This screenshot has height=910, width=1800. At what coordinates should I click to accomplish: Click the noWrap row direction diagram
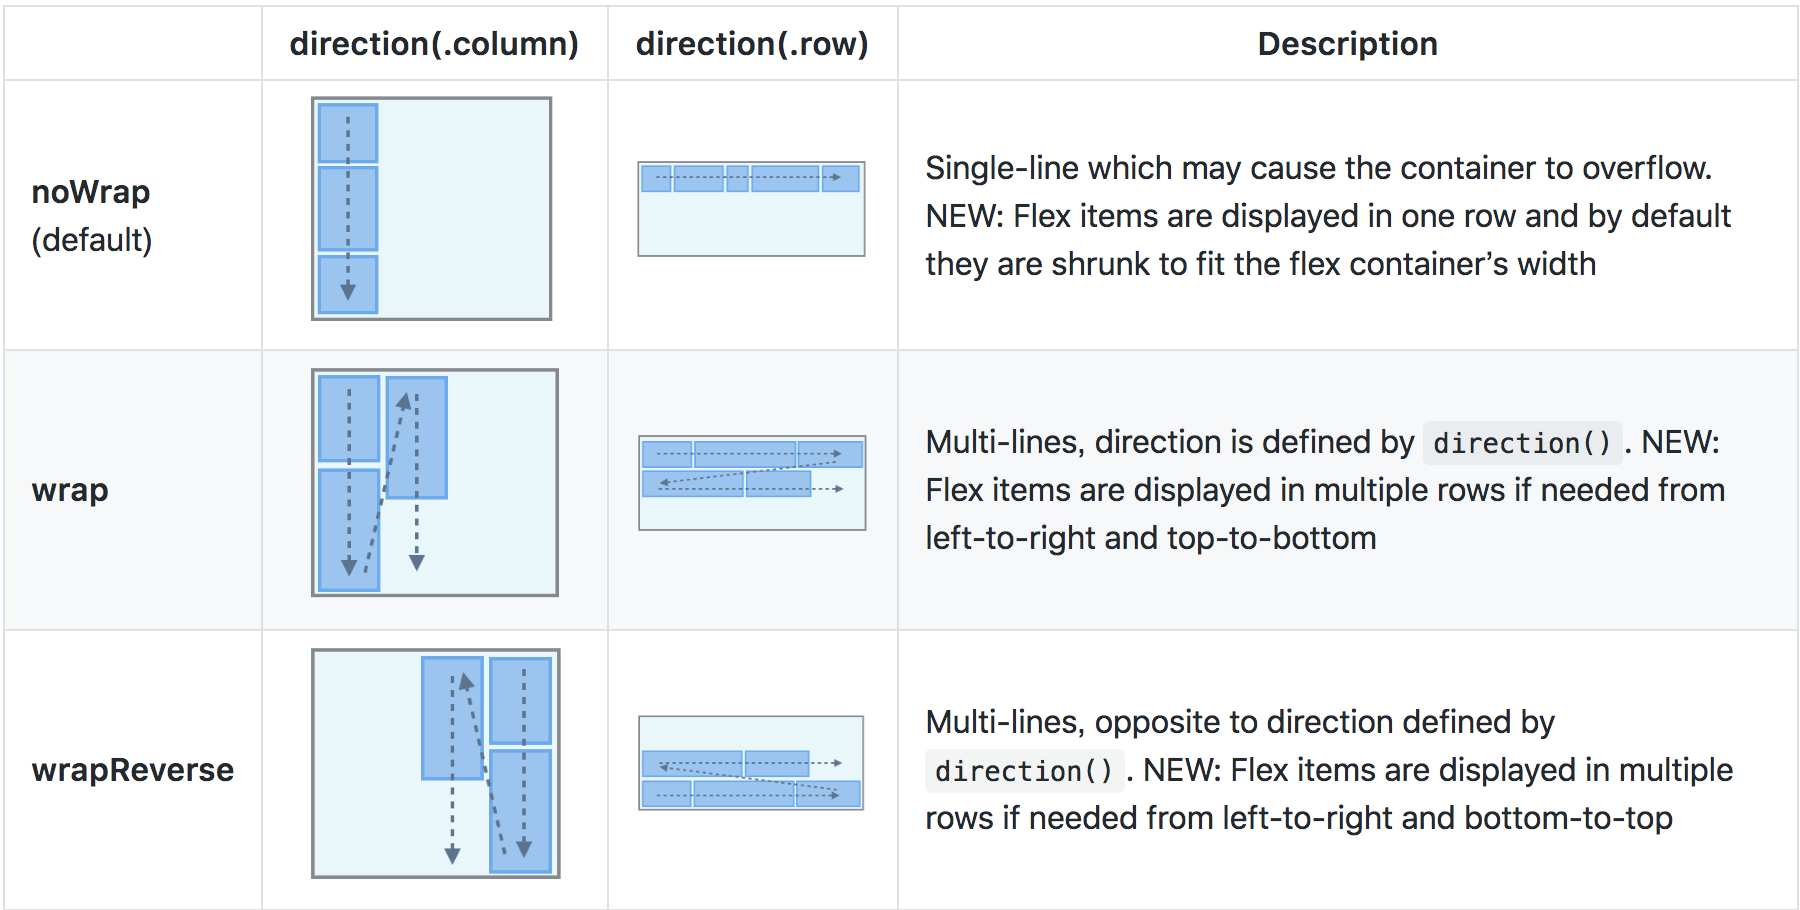751,209
